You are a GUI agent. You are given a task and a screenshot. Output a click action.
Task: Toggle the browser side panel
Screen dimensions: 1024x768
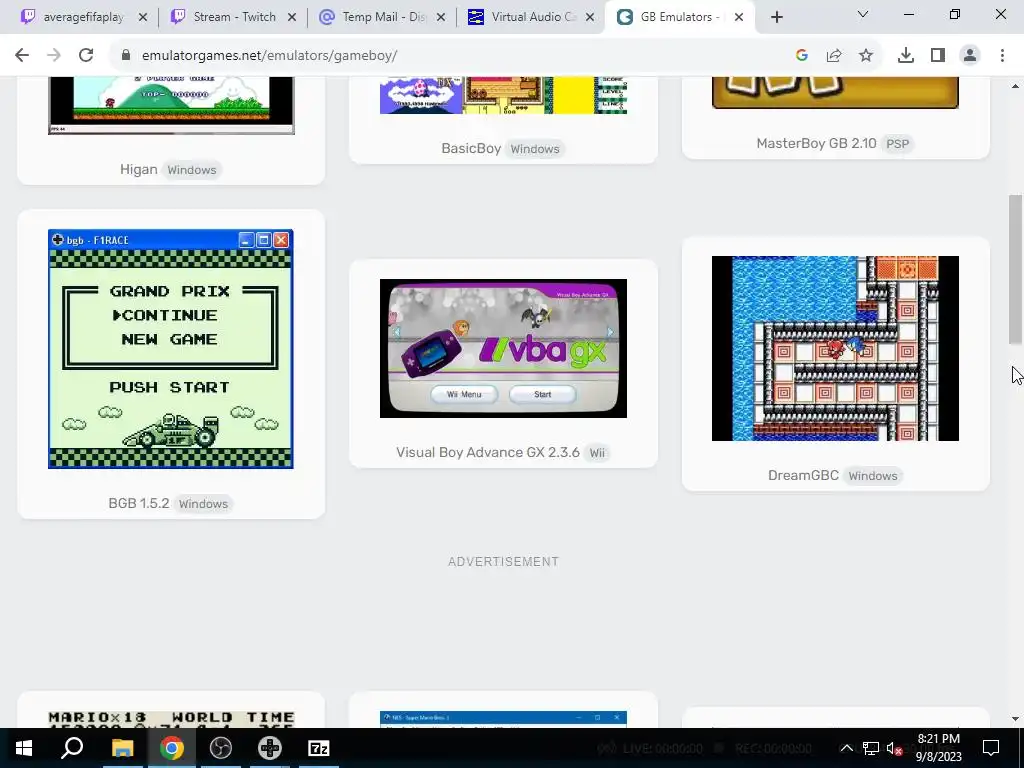click(x=938, y=56)
